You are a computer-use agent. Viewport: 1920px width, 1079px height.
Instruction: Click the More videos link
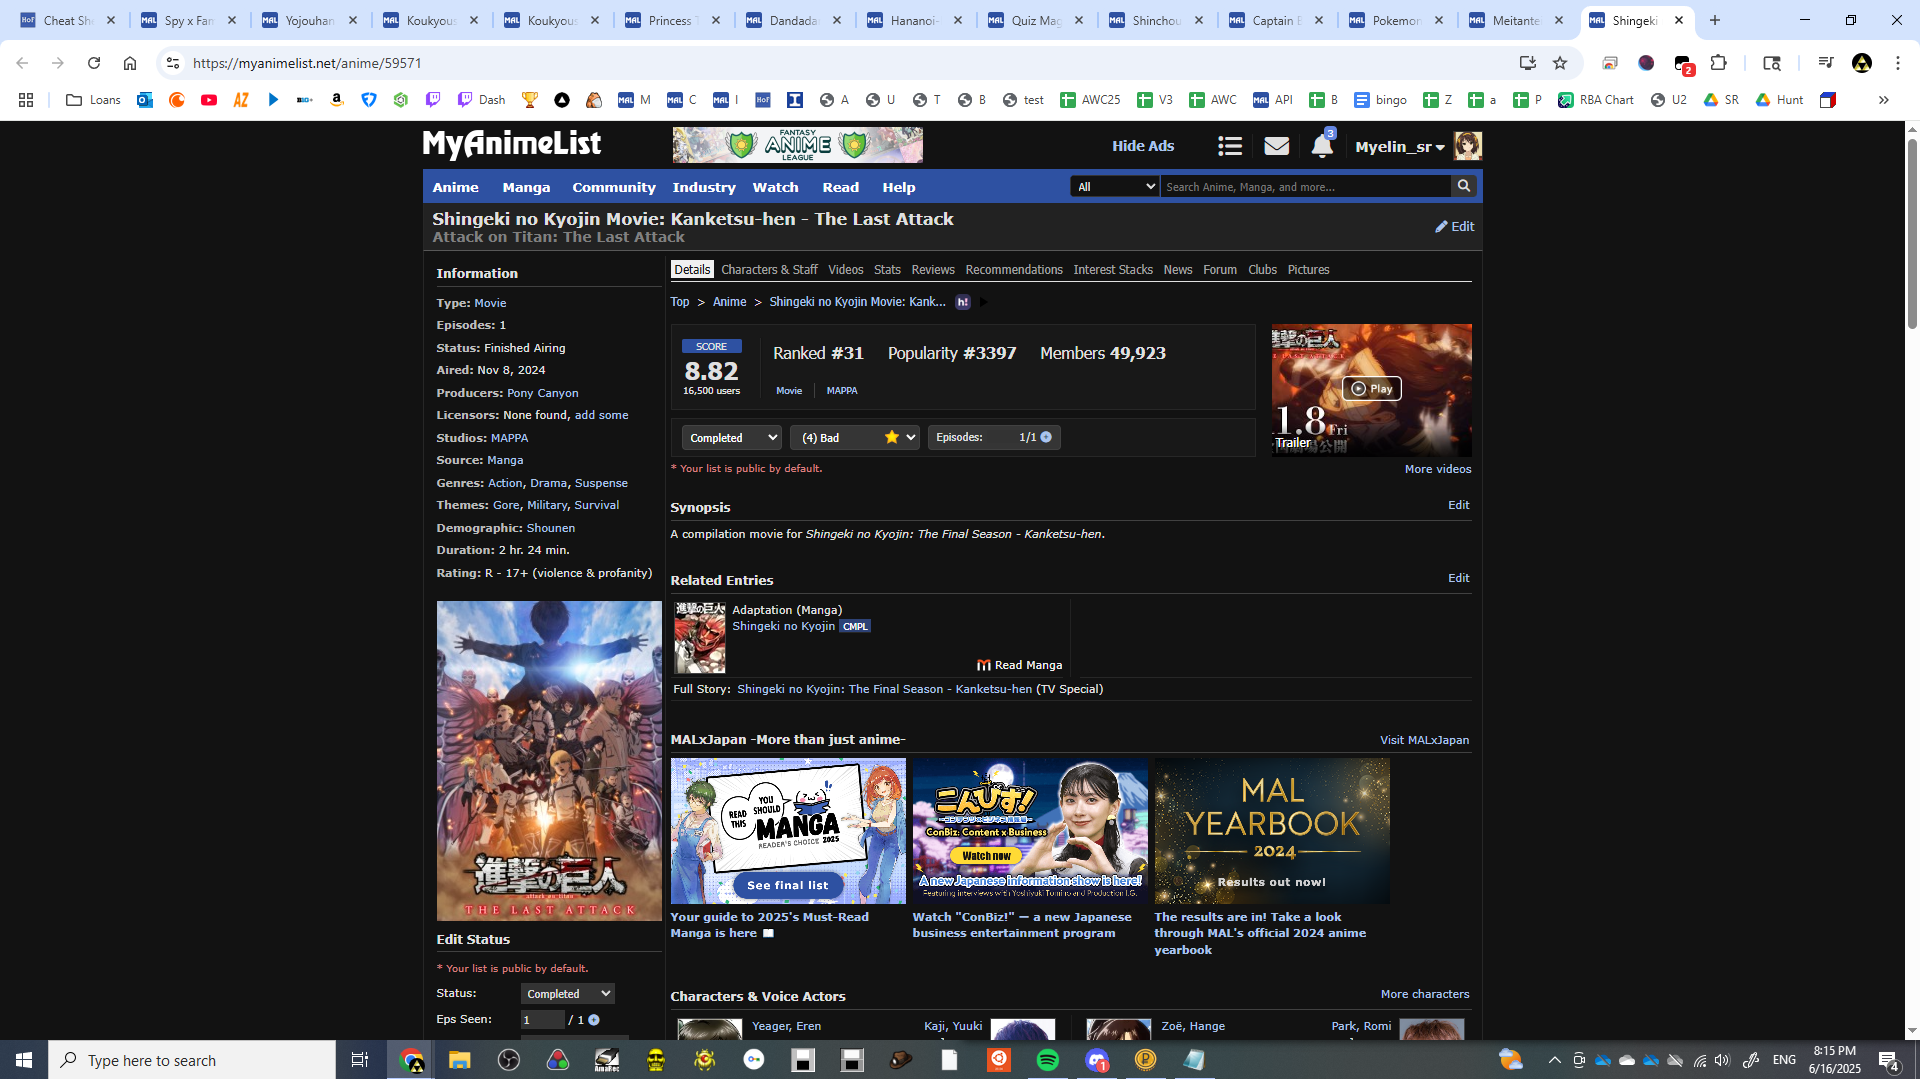coord(1438,469)
